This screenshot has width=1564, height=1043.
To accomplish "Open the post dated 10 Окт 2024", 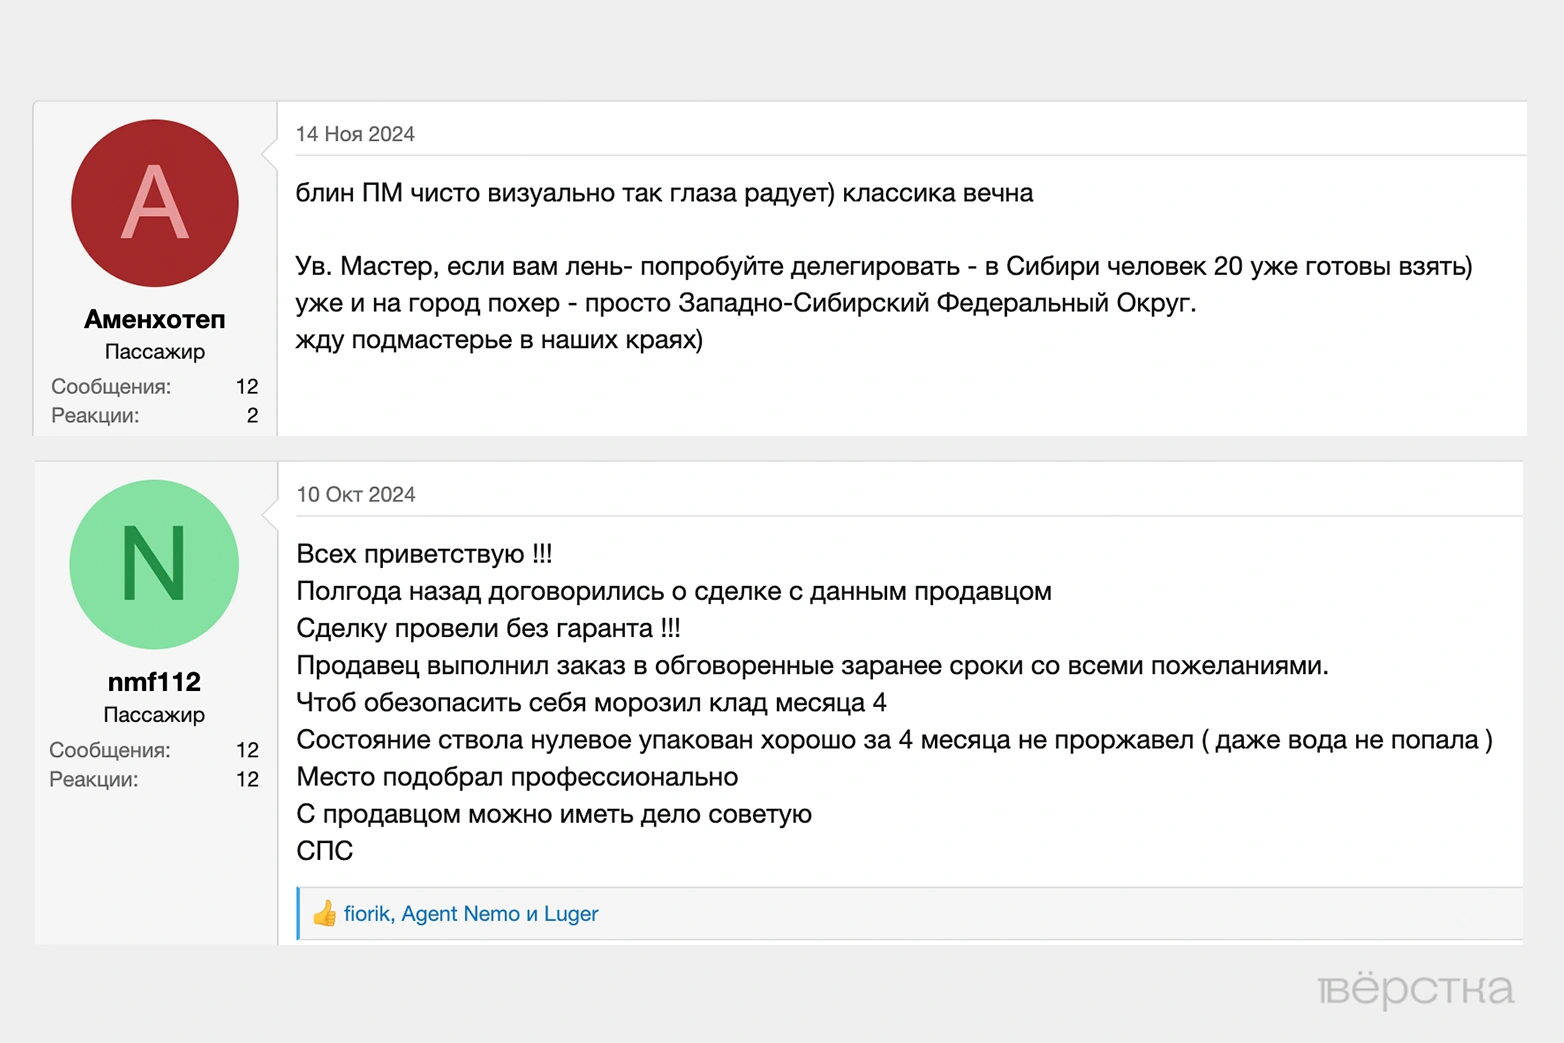I will [356, 494].
